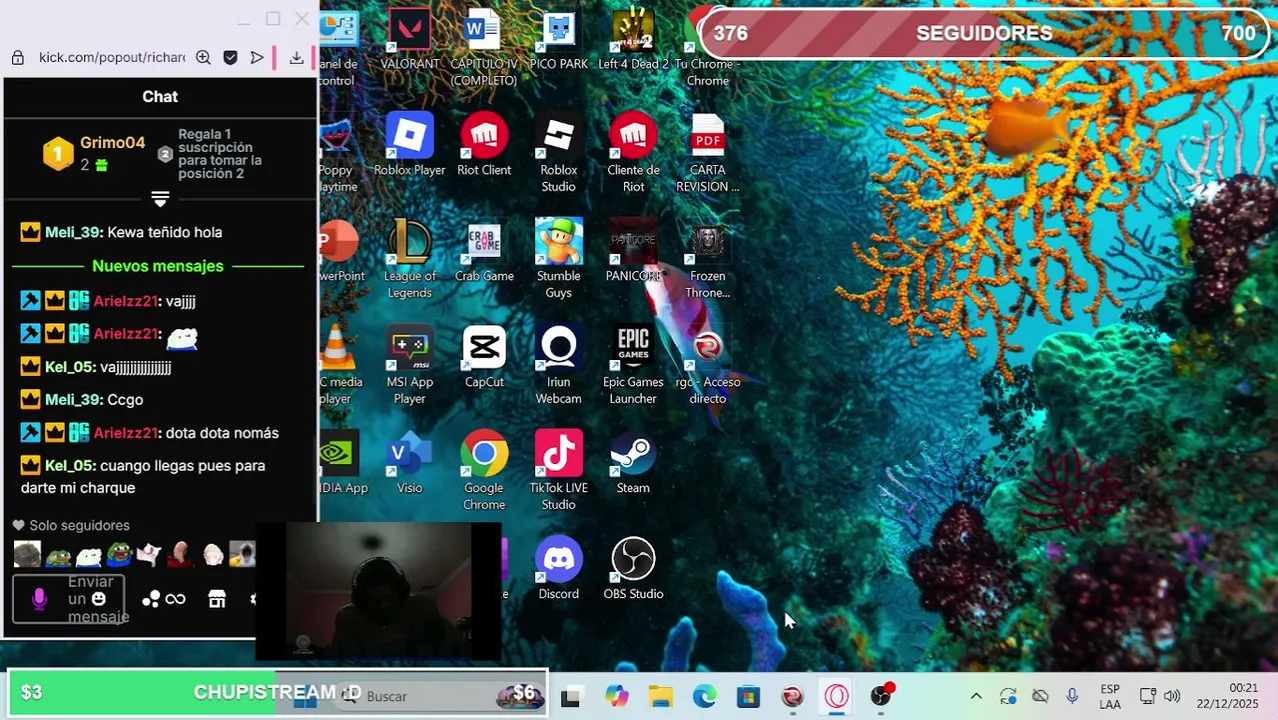Click the infinity icon in chat bar
Viewport: 1278px width, 720px height.
(175, 599)
